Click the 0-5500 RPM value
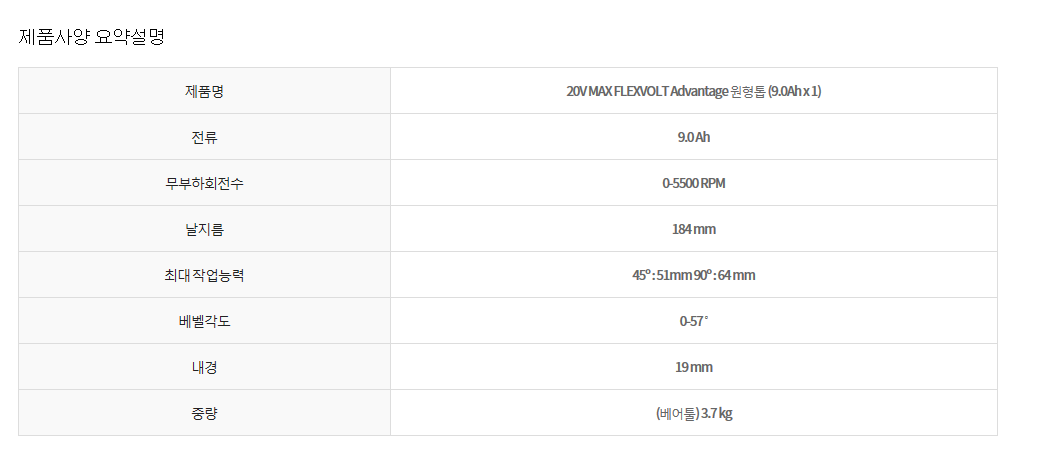This screenshot has height=464, width=1042. pyautogui.click(x=693, y=183)
